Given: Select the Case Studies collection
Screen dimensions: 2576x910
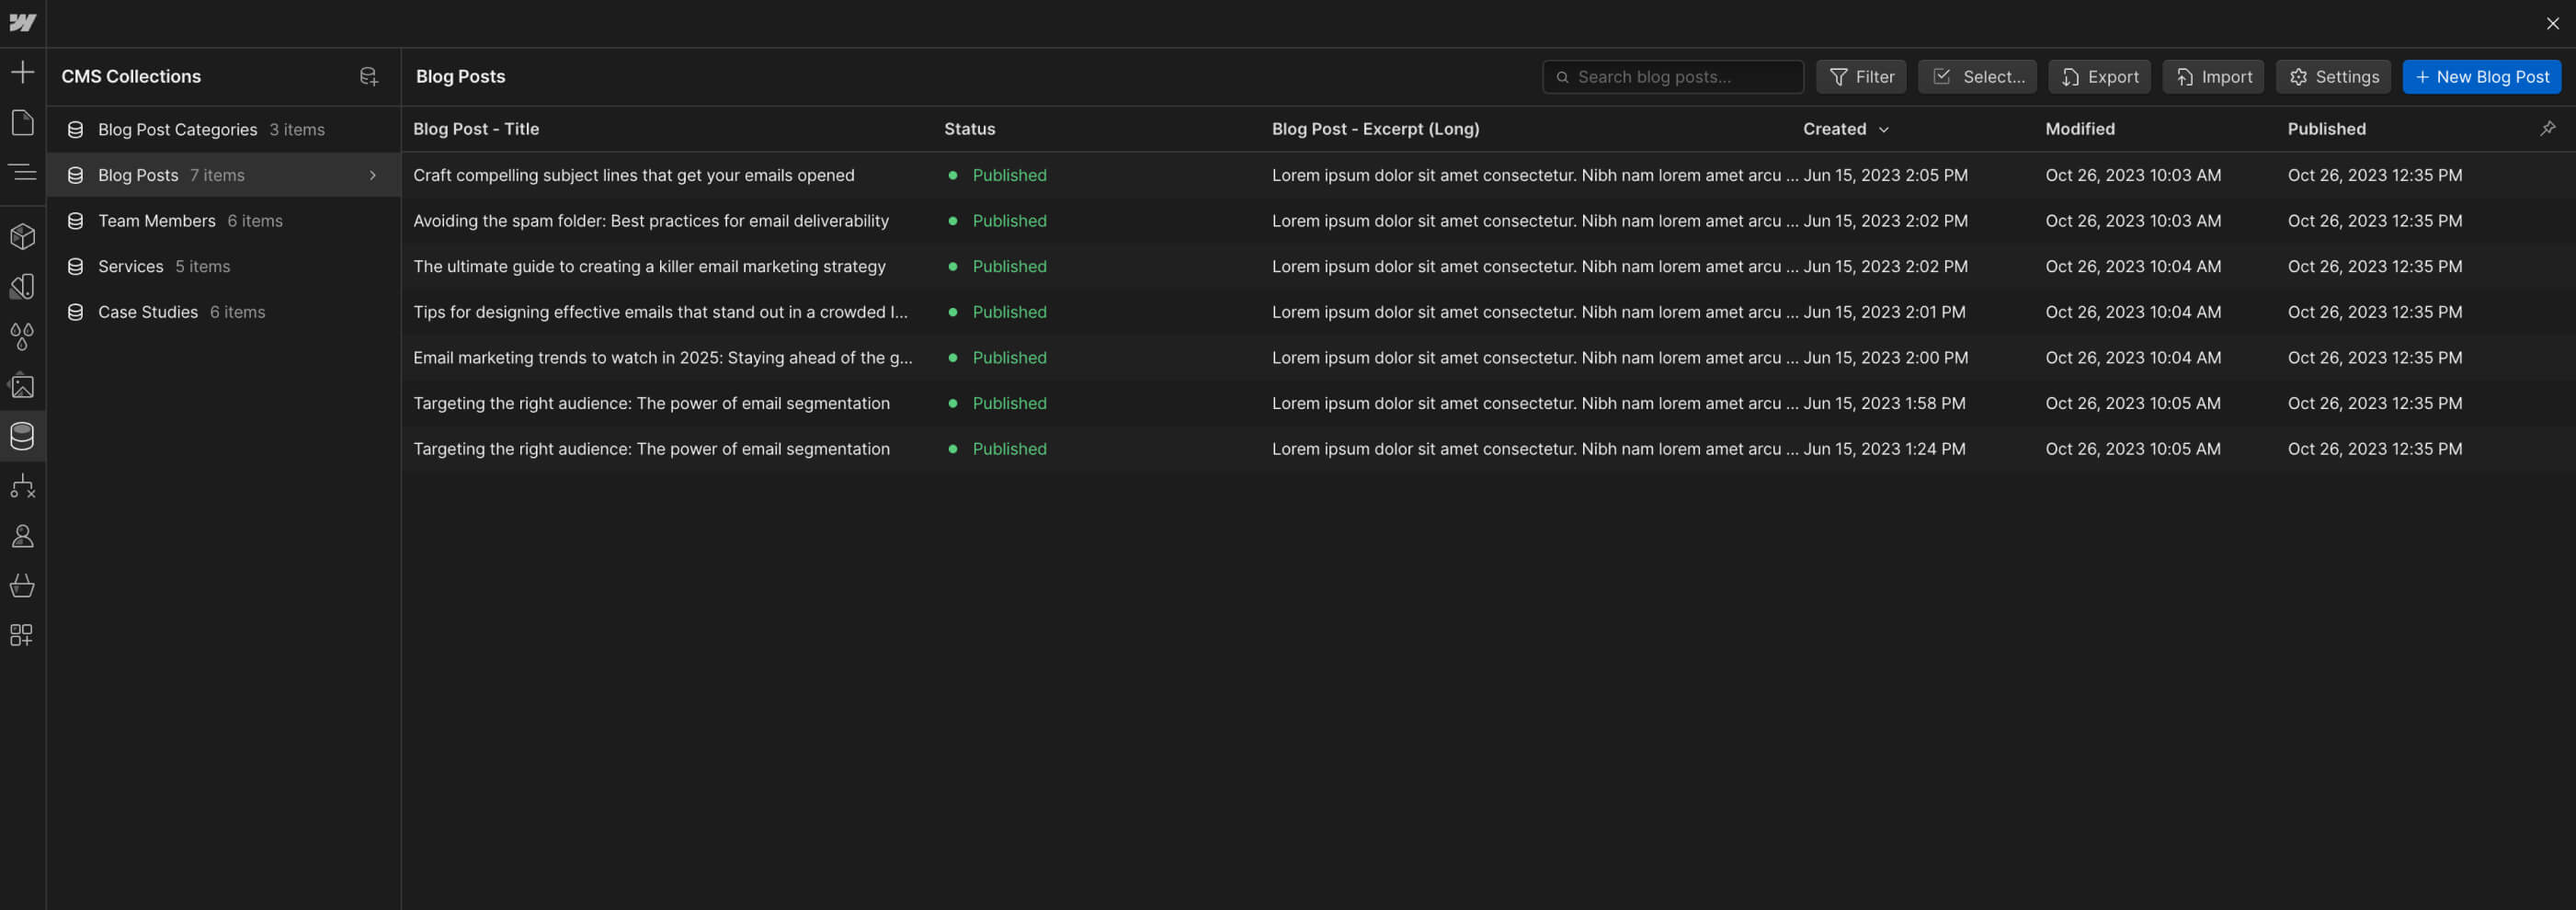Looking at the screenshot, I should [149, 311].
